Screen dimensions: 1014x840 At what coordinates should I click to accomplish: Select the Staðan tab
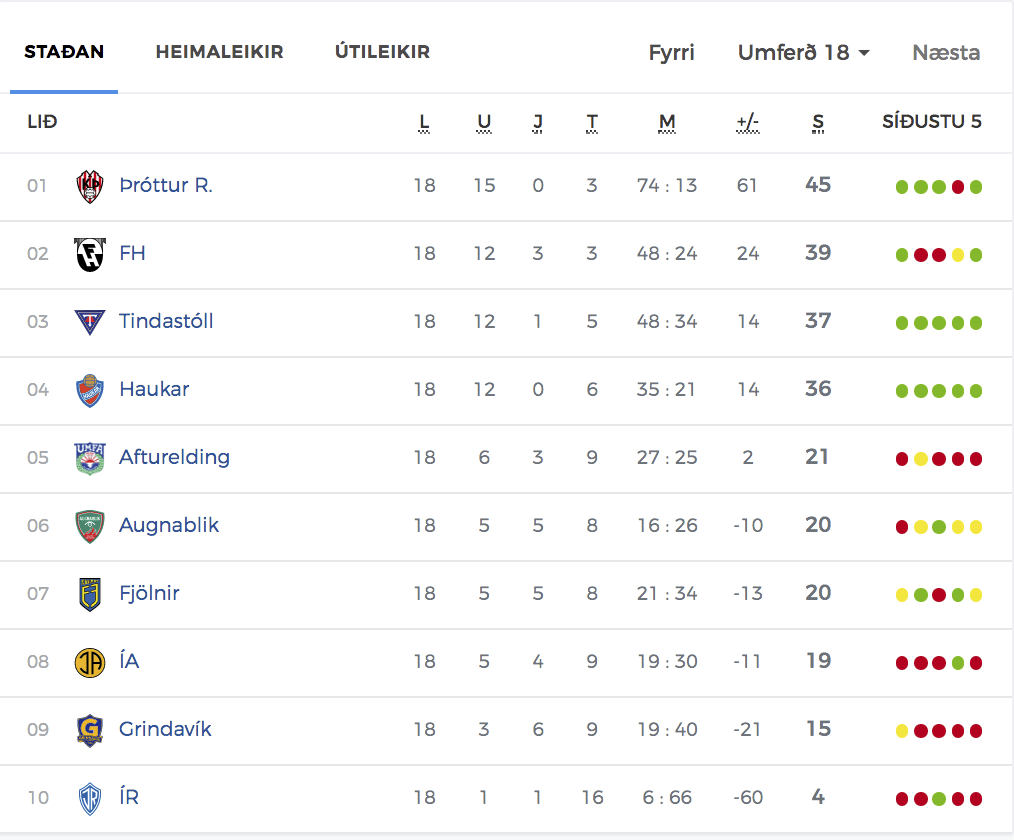point(64,52)
